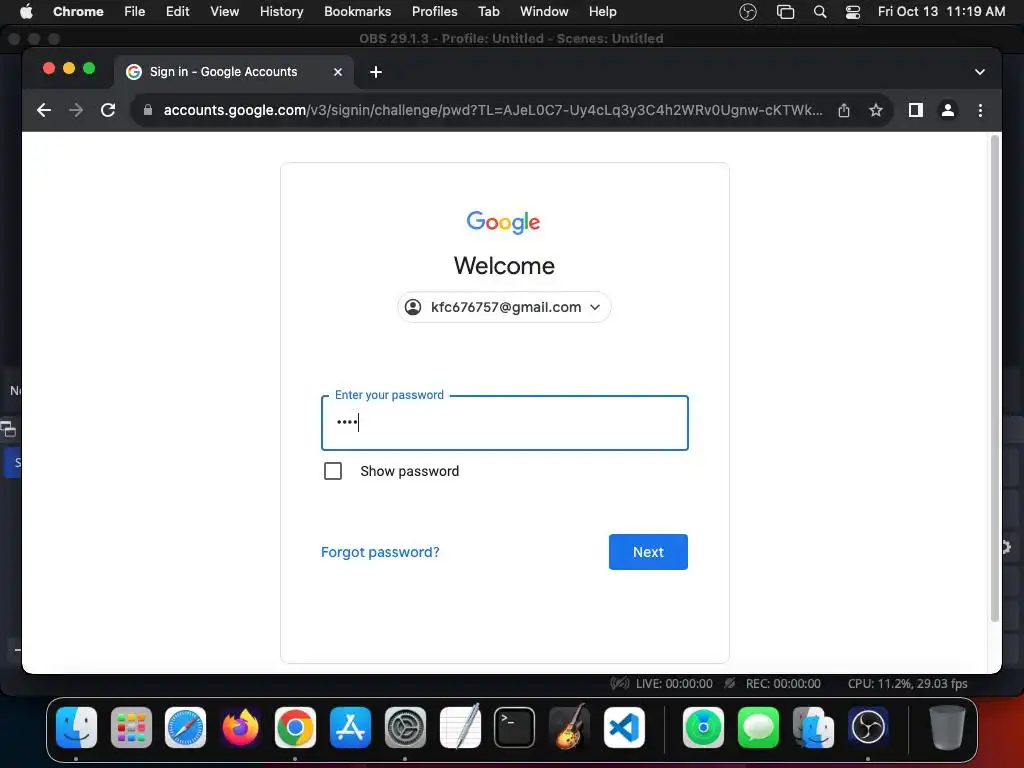Click the Google logo
This screenshot has width=1024, height=768.
pyautogui.click(x=504, y=222)
